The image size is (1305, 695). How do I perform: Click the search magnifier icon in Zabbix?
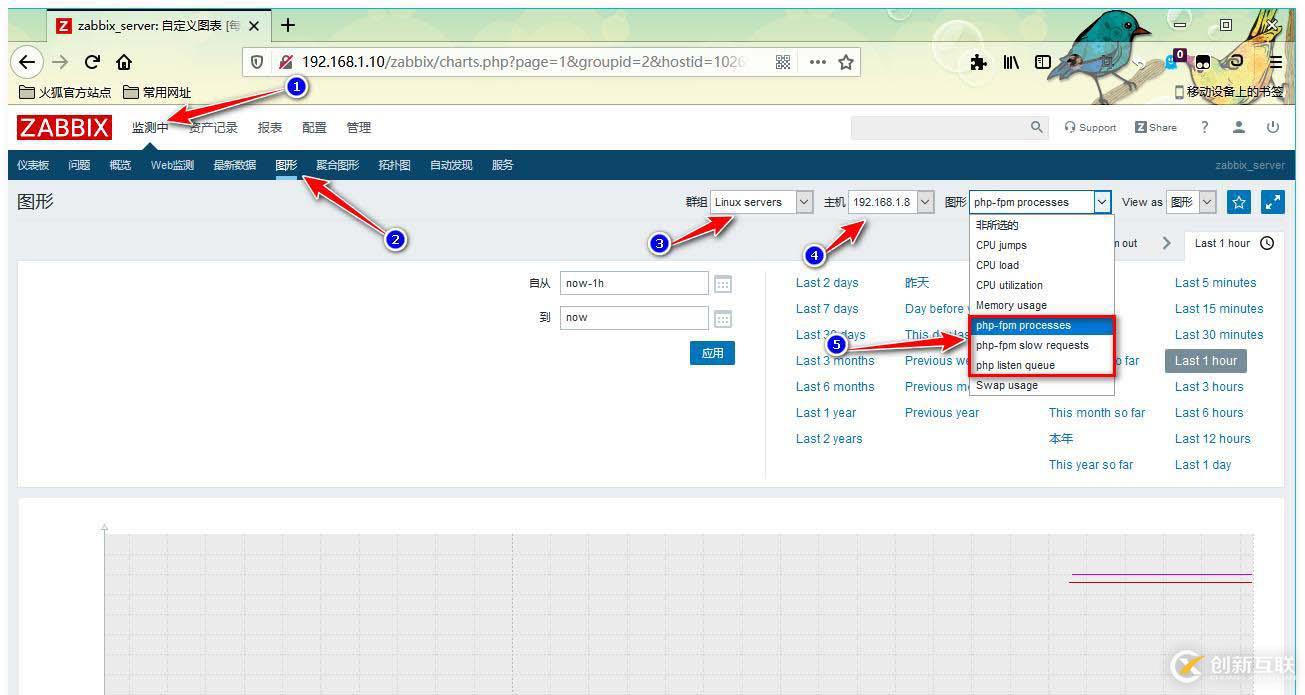(x=1037, y=127)
